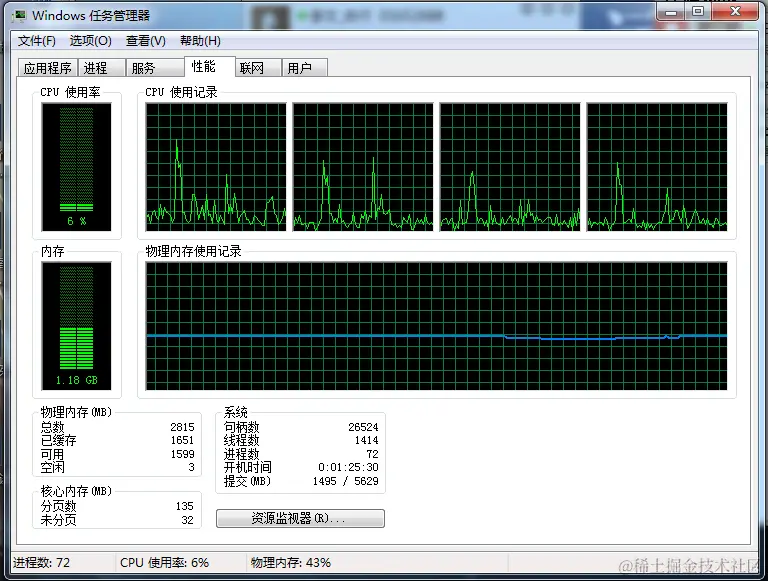Click the 总数 value 2815

point(182,427)
